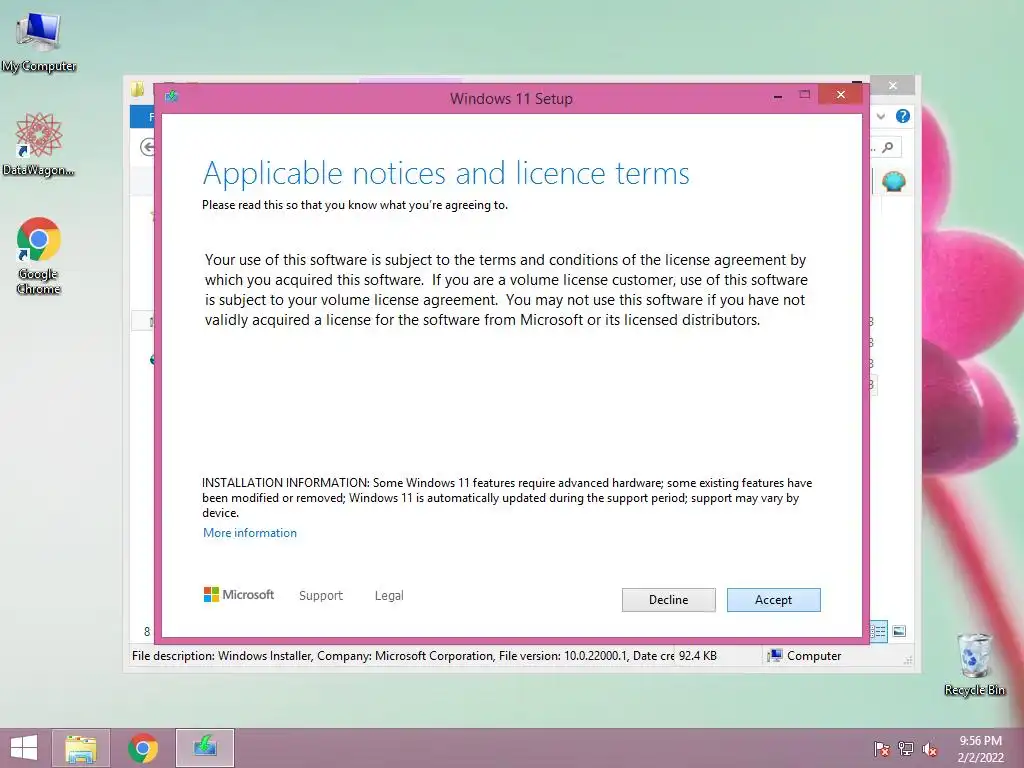Accept the licence terms
The height and width of the screenshot is (768, 1024).
773,600
